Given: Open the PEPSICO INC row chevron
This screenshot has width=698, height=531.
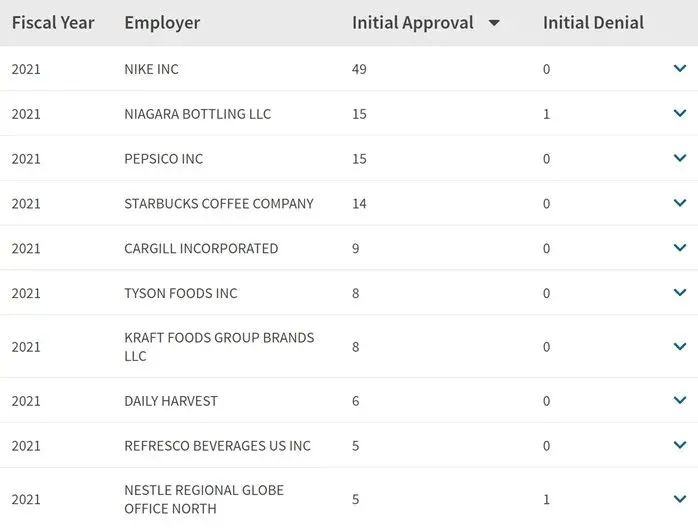Looking at the screenshot, I should tap(680, 158).
